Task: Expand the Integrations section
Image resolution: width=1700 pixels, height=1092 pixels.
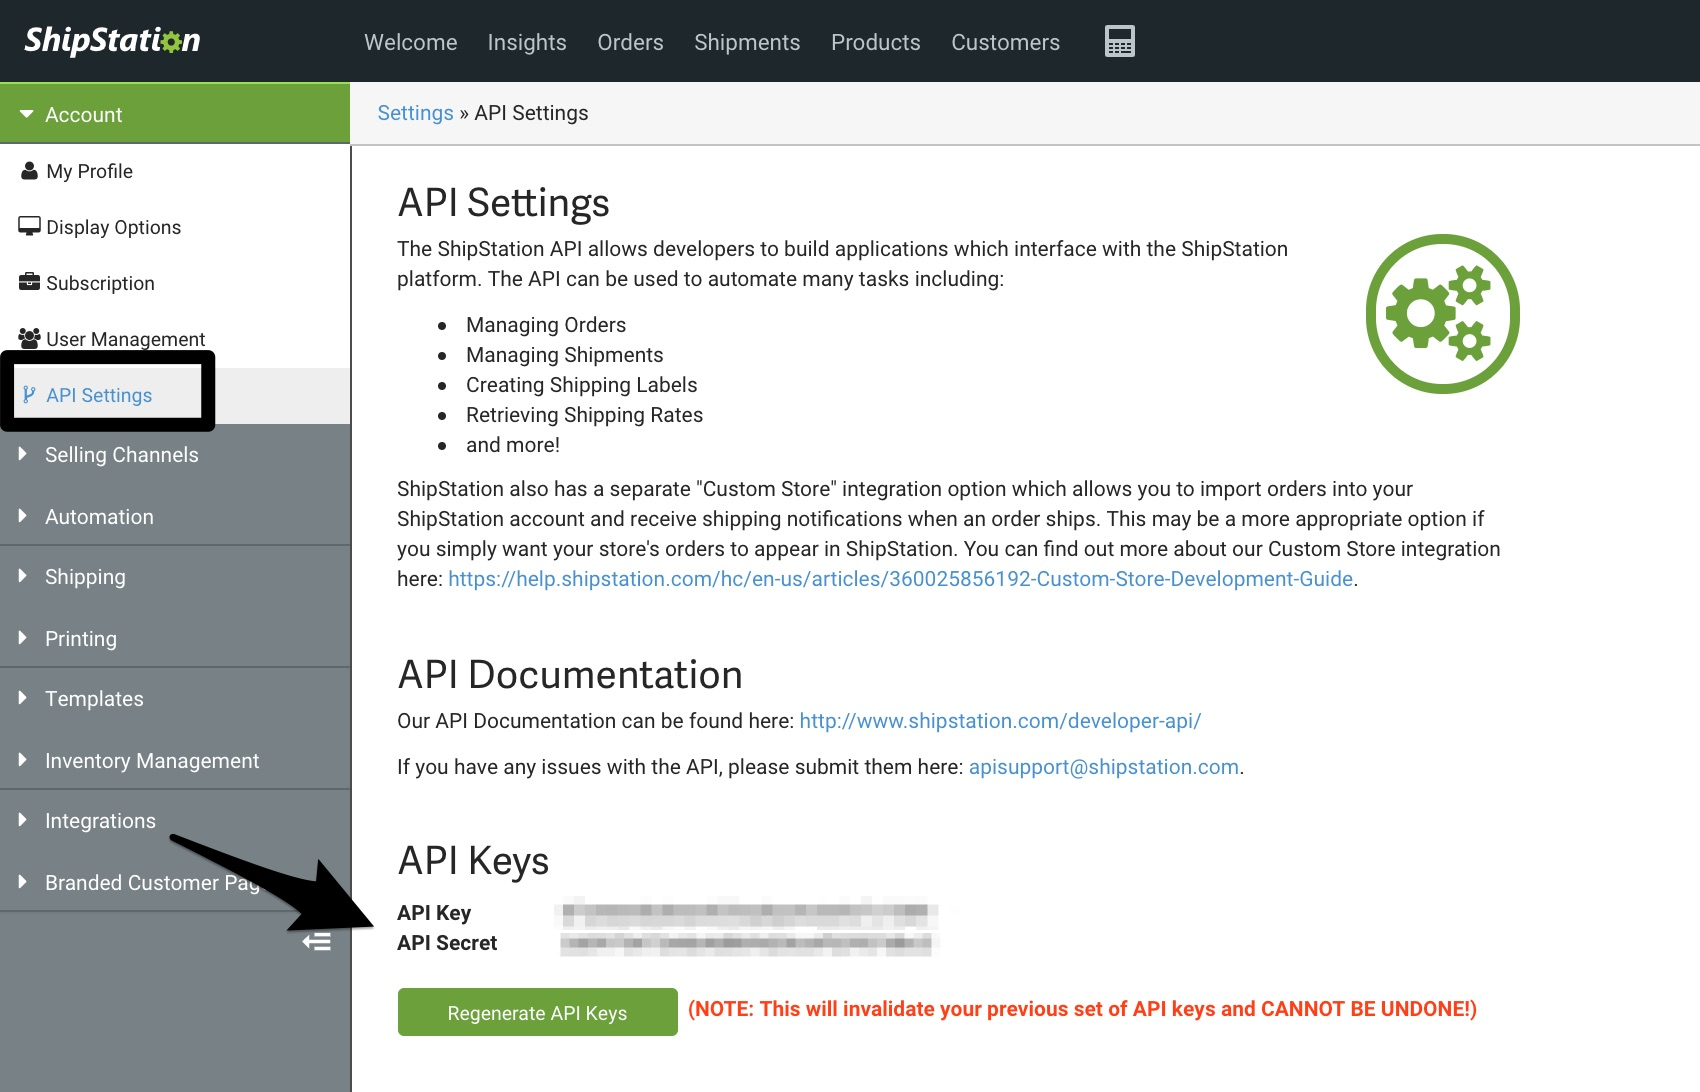Action: coord(175,821)
